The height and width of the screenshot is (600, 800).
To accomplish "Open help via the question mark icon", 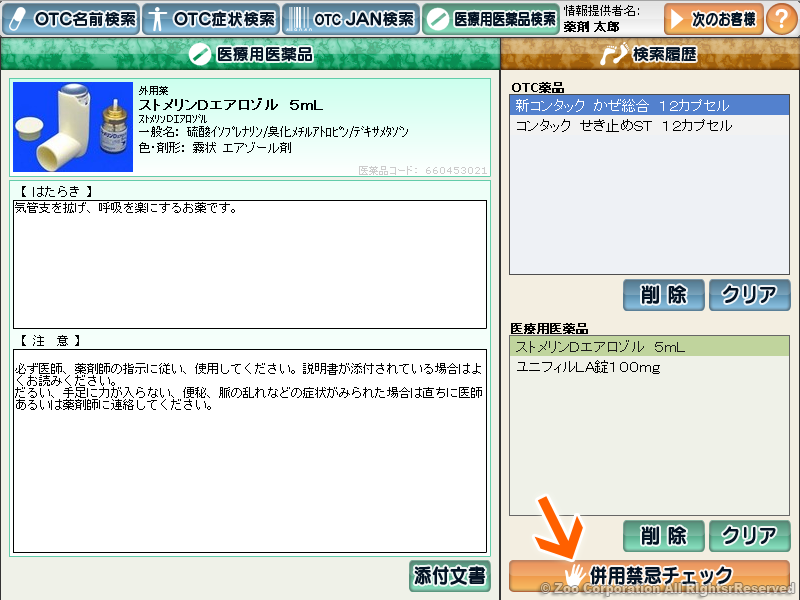I will point(781,19).
